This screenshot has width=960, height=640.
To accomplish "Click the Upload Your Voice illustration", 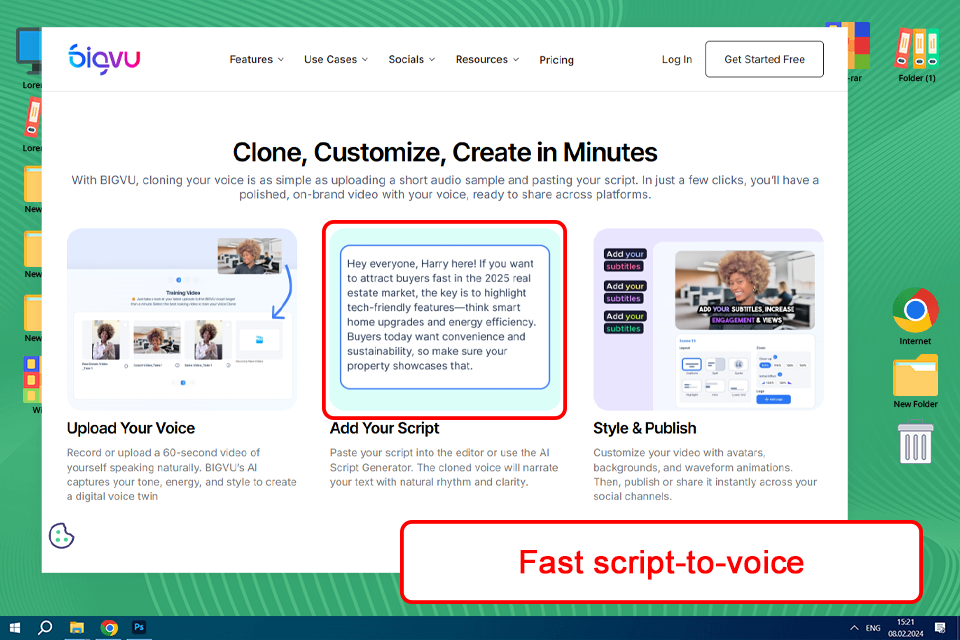I will coord(182,319).
